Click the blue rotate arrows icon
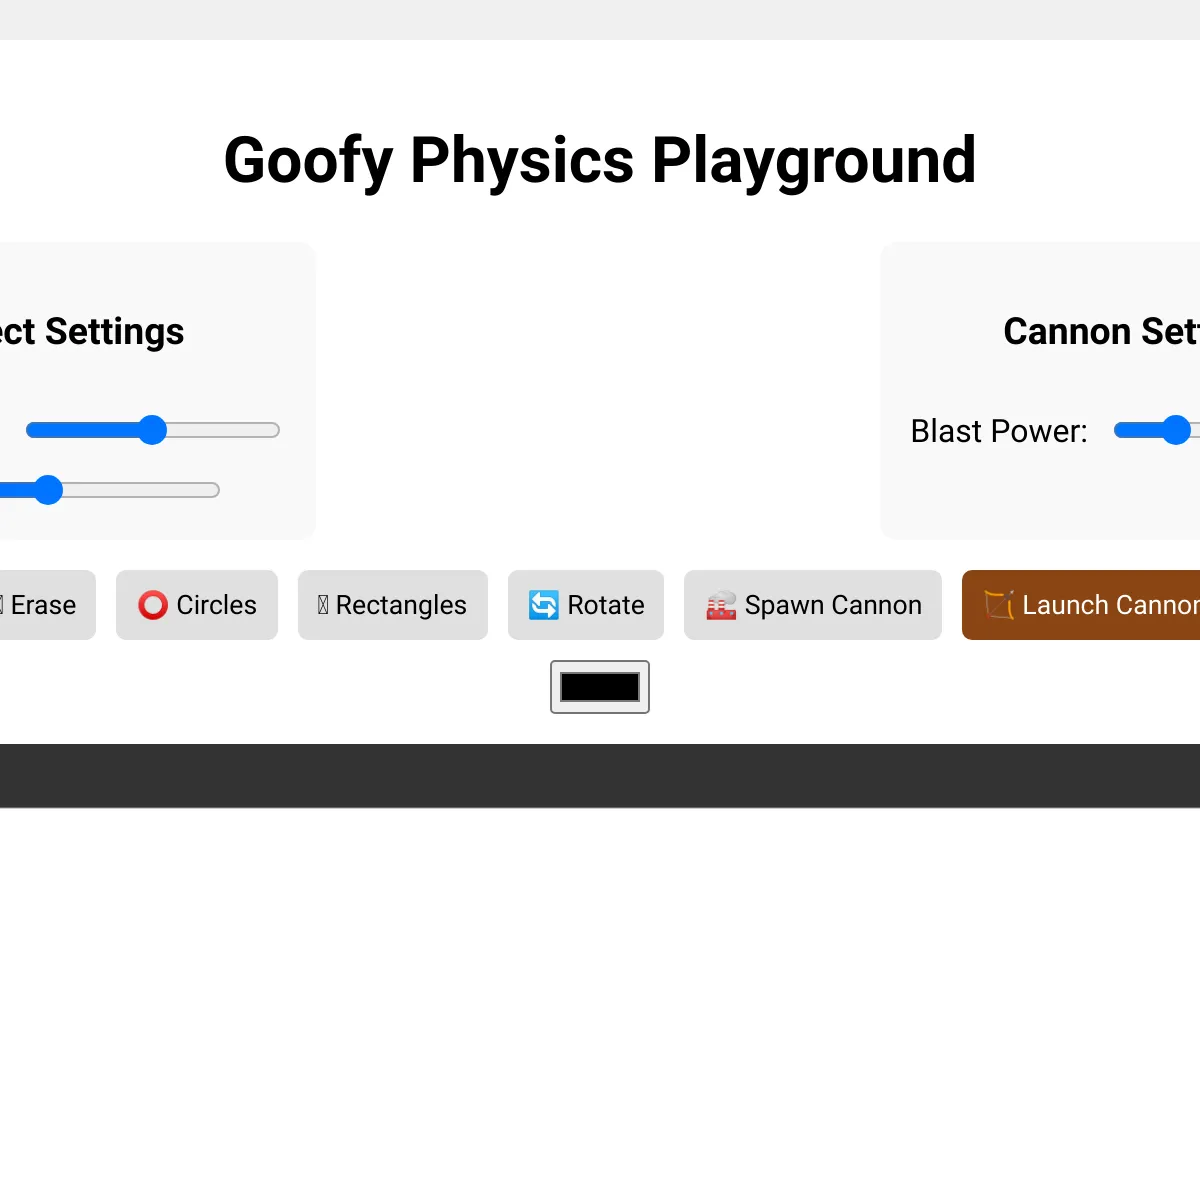 (x=544, y=605)
